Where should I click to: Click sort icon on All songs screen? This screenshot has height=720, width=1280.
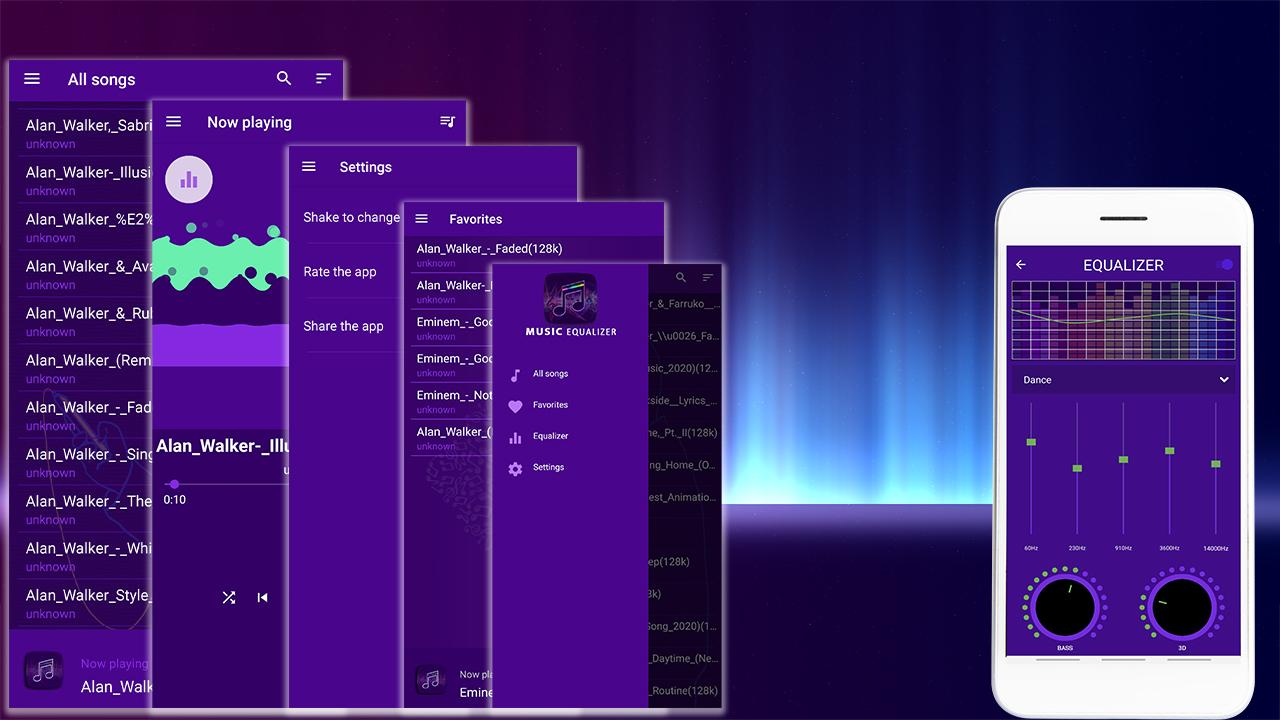[323, 78]
